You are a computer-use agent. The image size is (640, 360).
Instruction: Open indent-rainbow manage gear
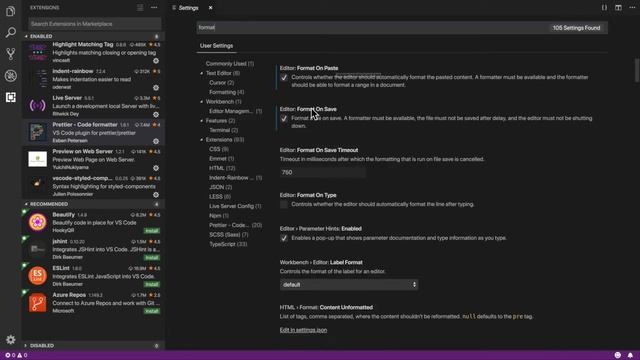156,87
